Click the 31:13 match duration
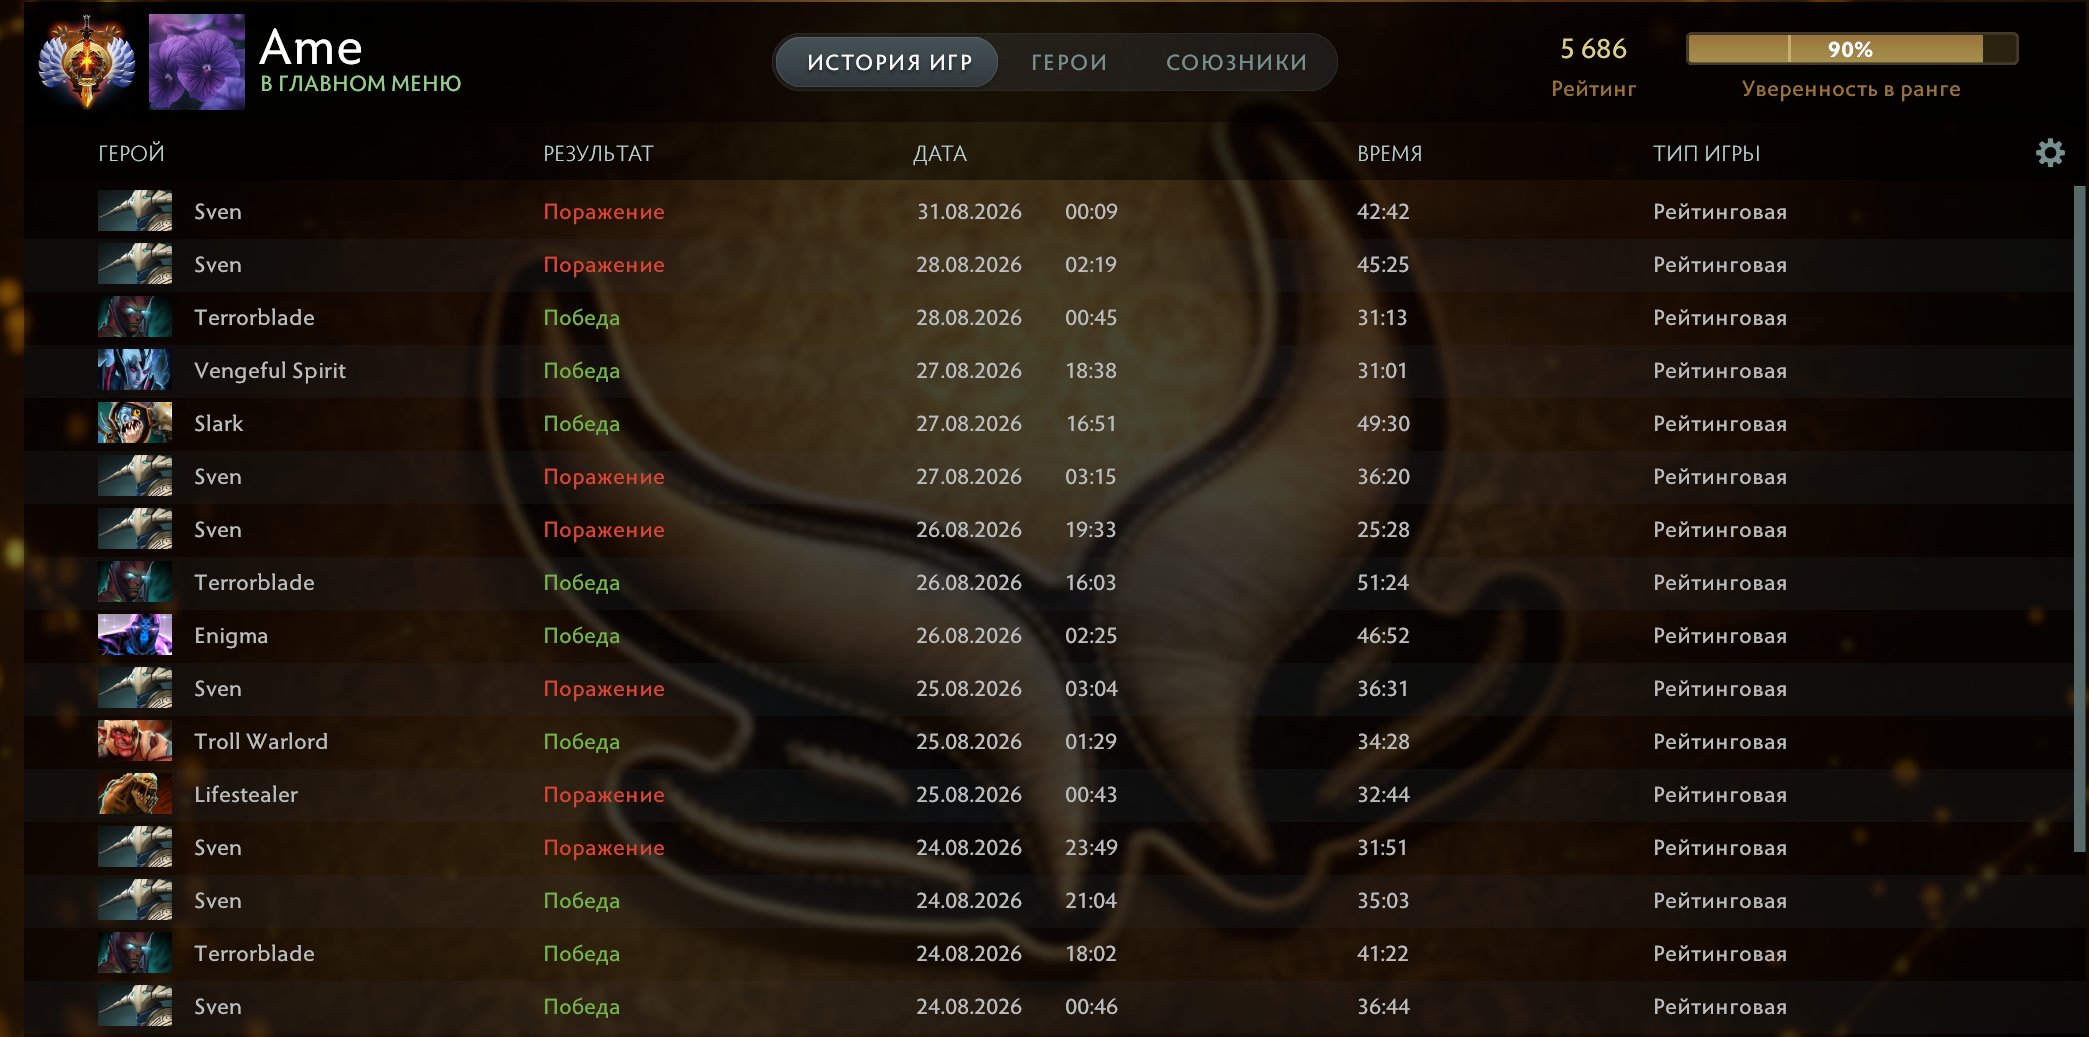The height and width of the screenshot is (1037, 2089). (x=1382, y=317)
